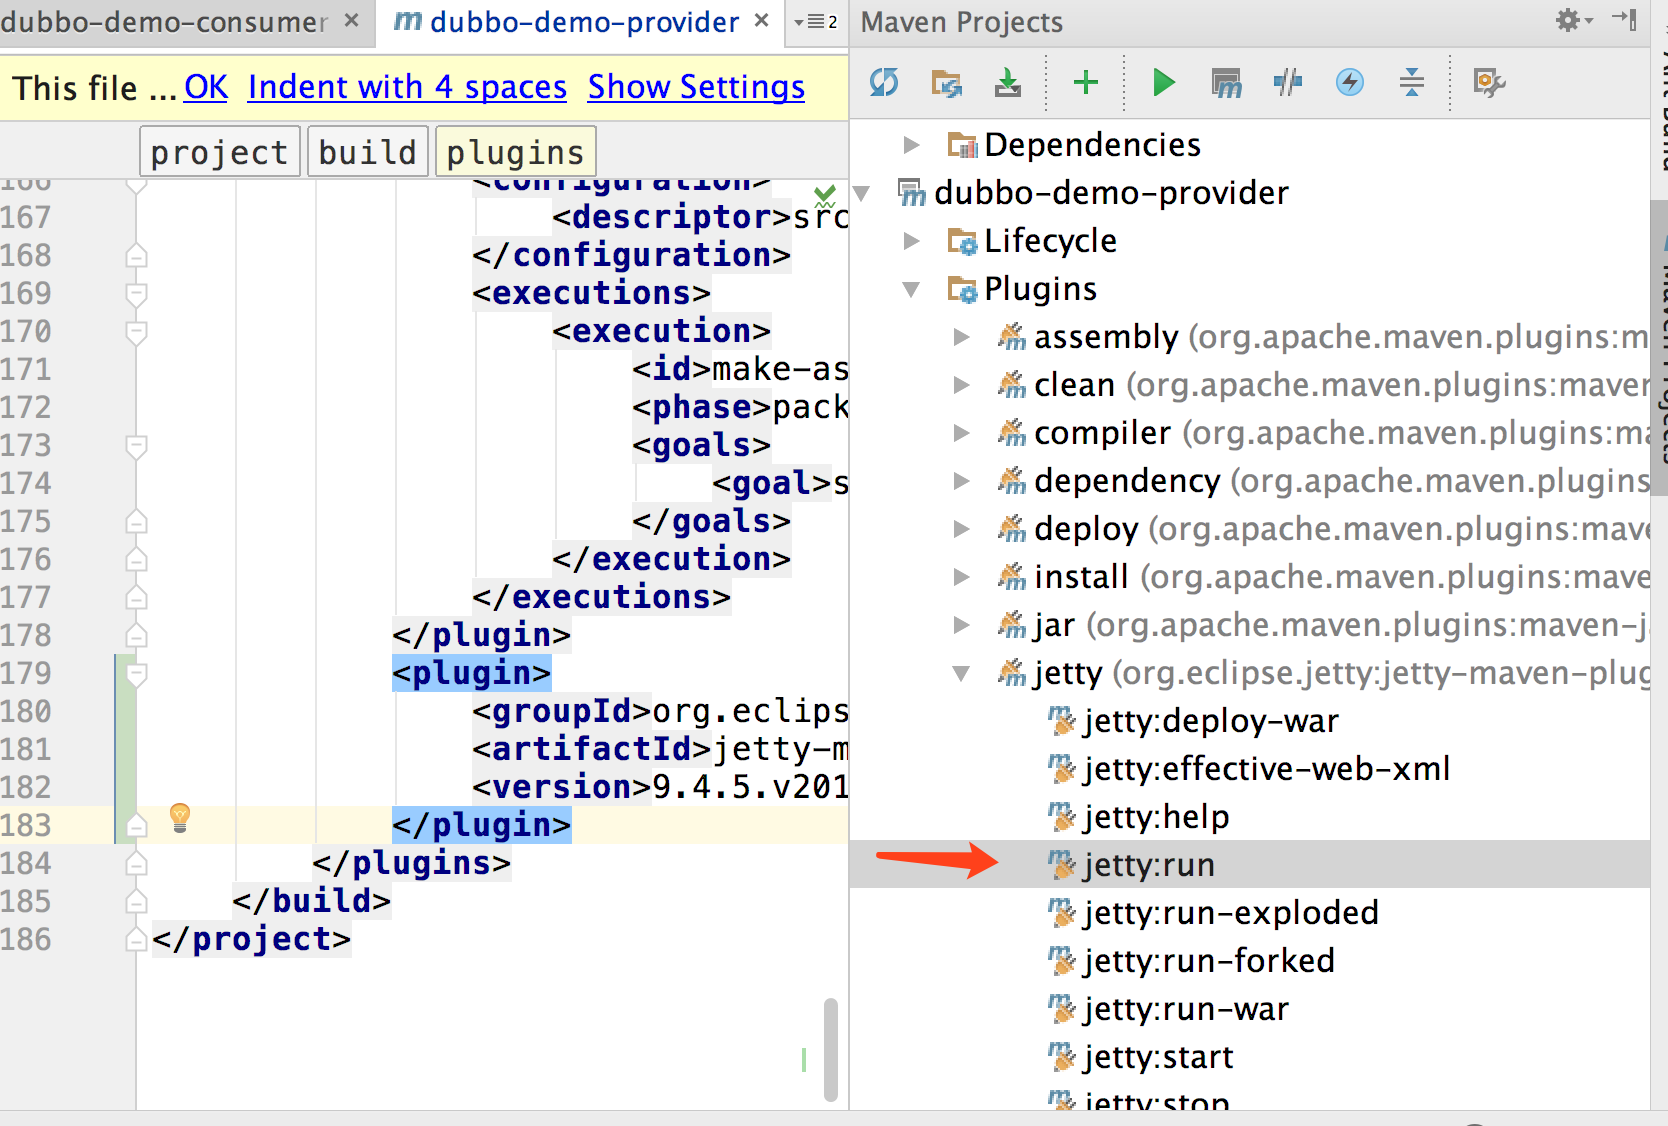Image resolution: width=1668 pixels, height=1126 pixels.
Task: Click the Lifecycle folder icon
Action: (x=962, y=241)
